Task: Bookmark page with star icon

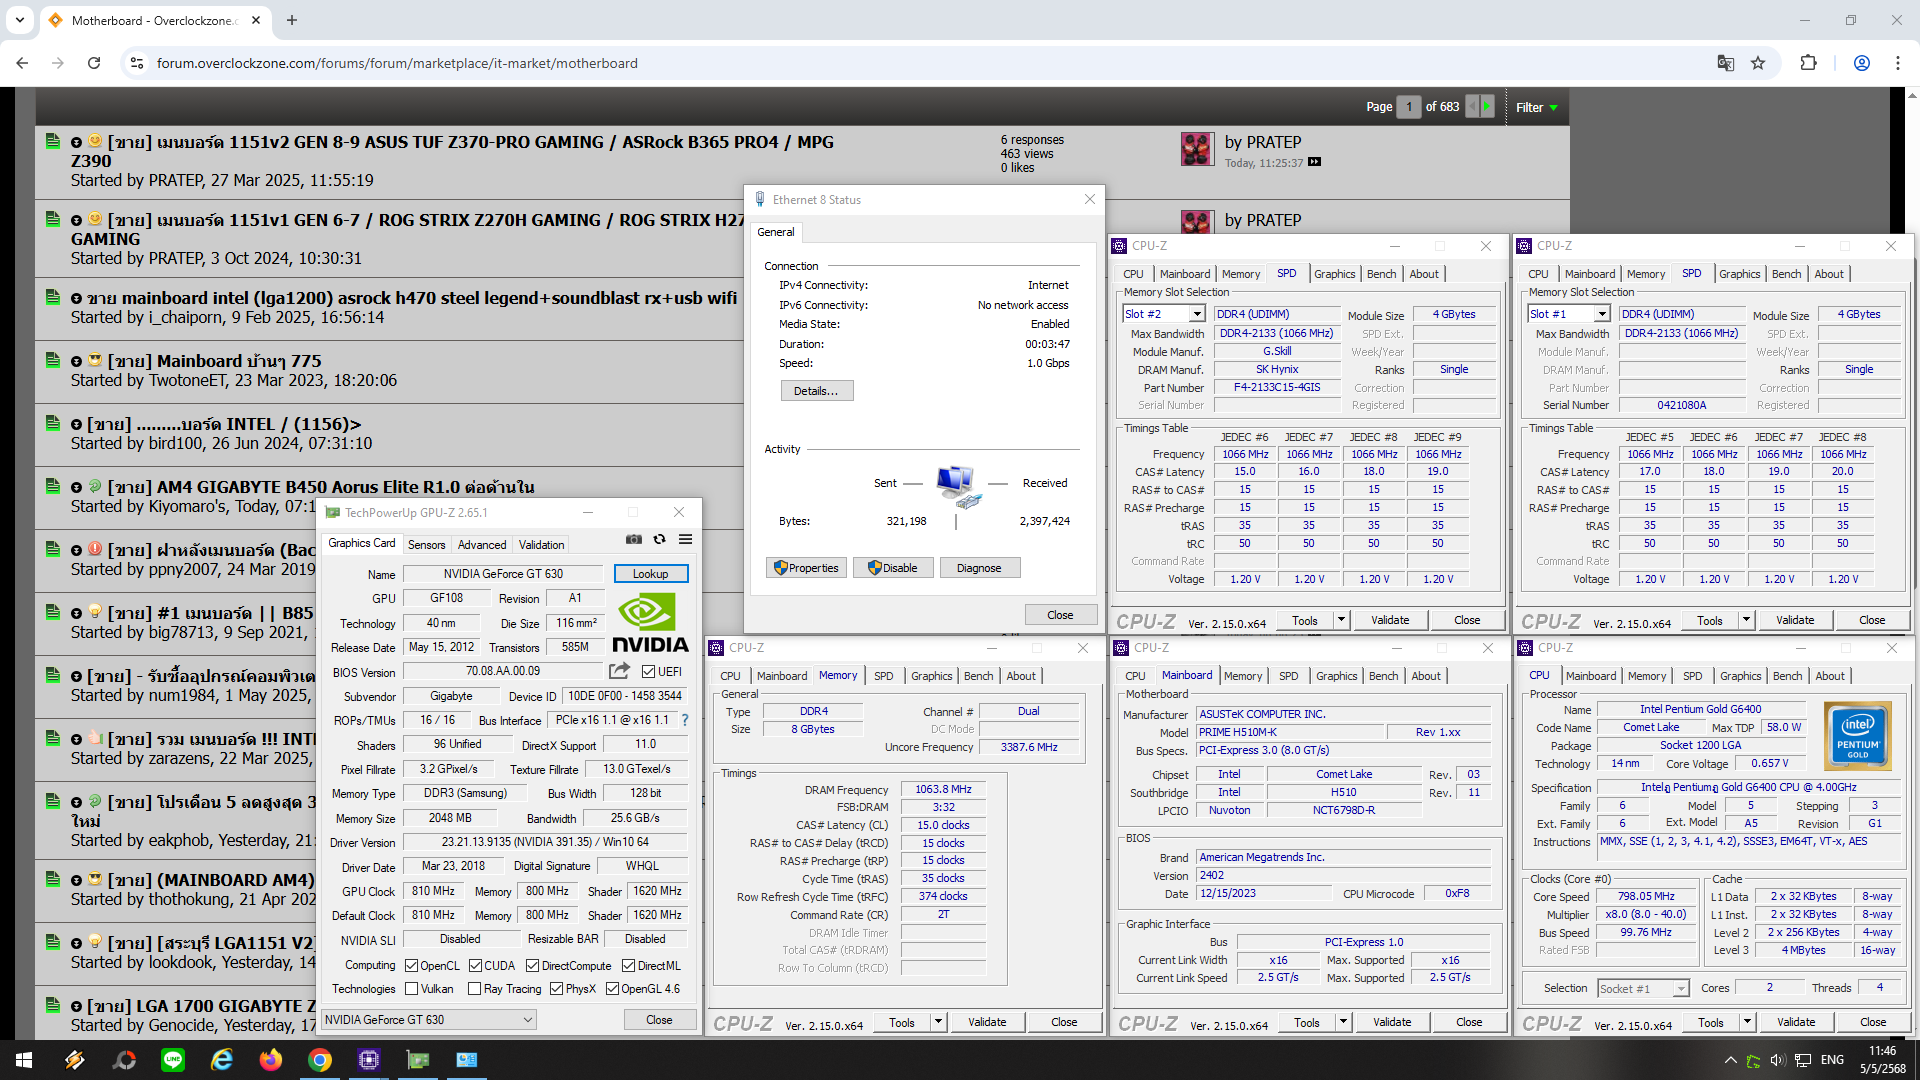Action: [1758, 63]
